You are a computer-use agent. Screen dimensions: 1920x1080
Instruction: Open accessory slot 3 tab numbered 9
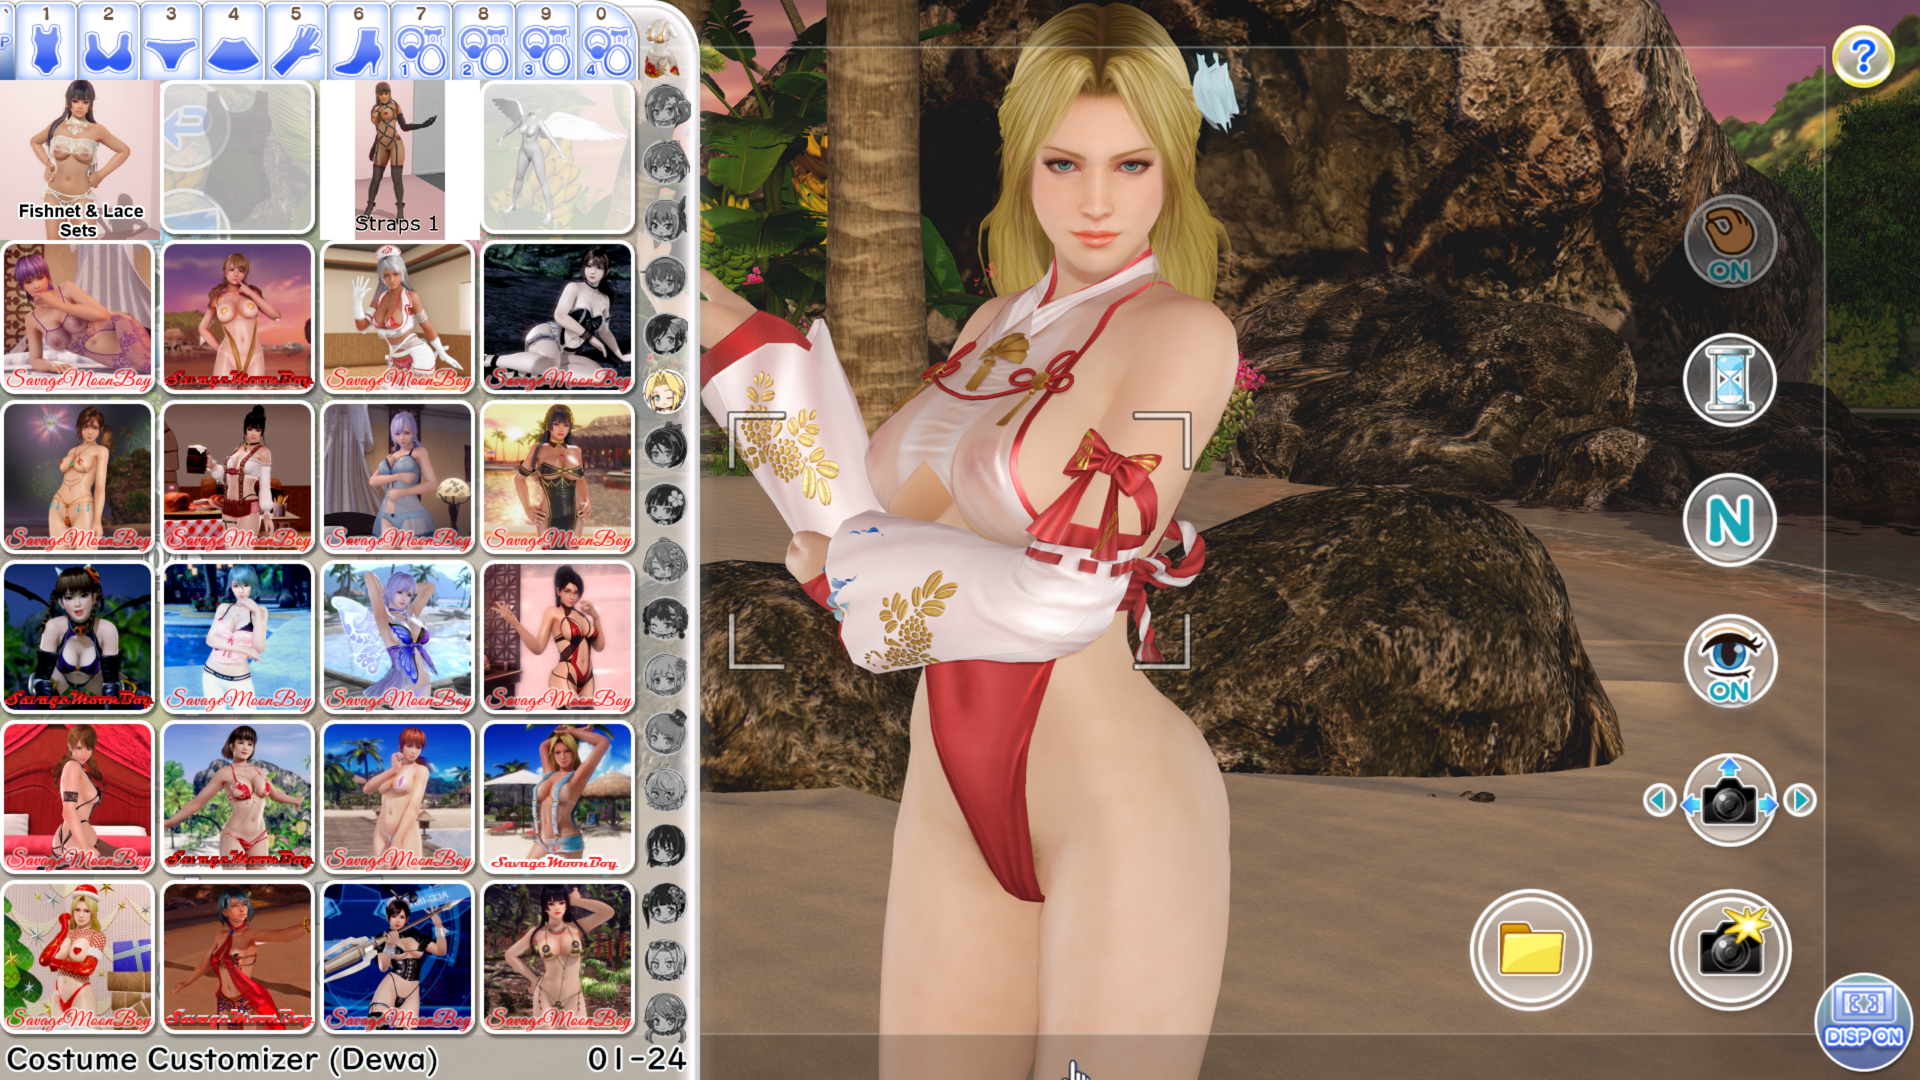(546, 42)
